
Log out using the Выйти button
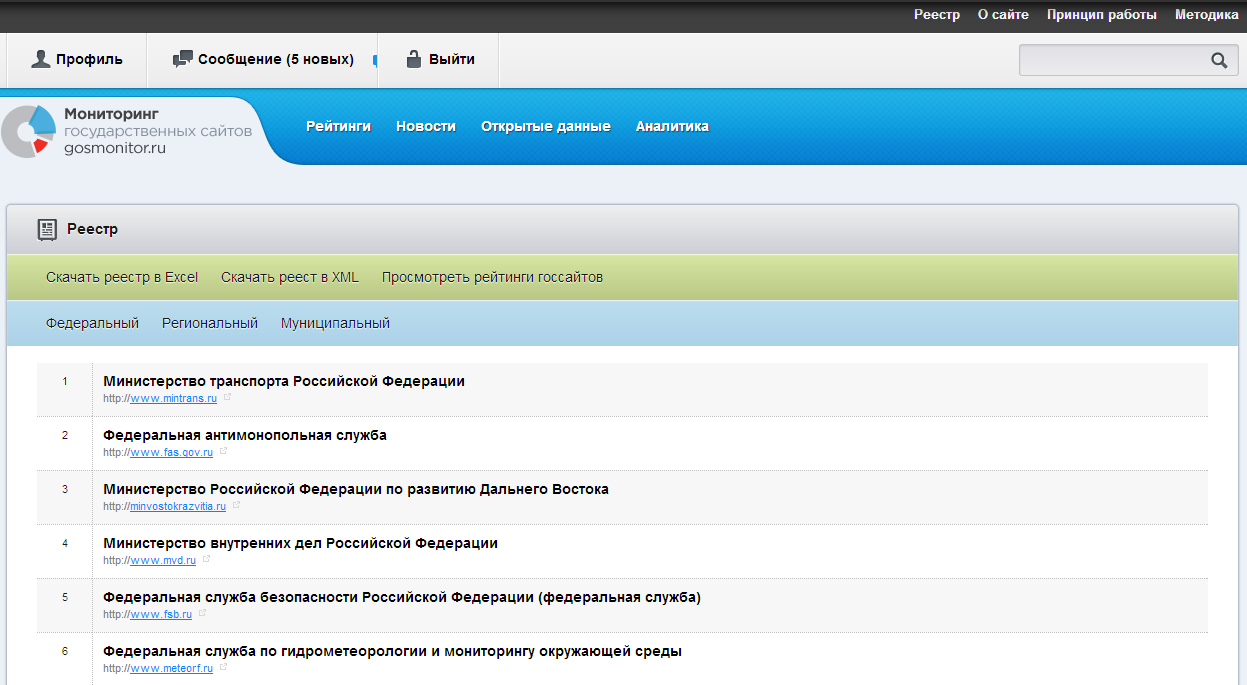pyautogui.click(x=440, y=60)
